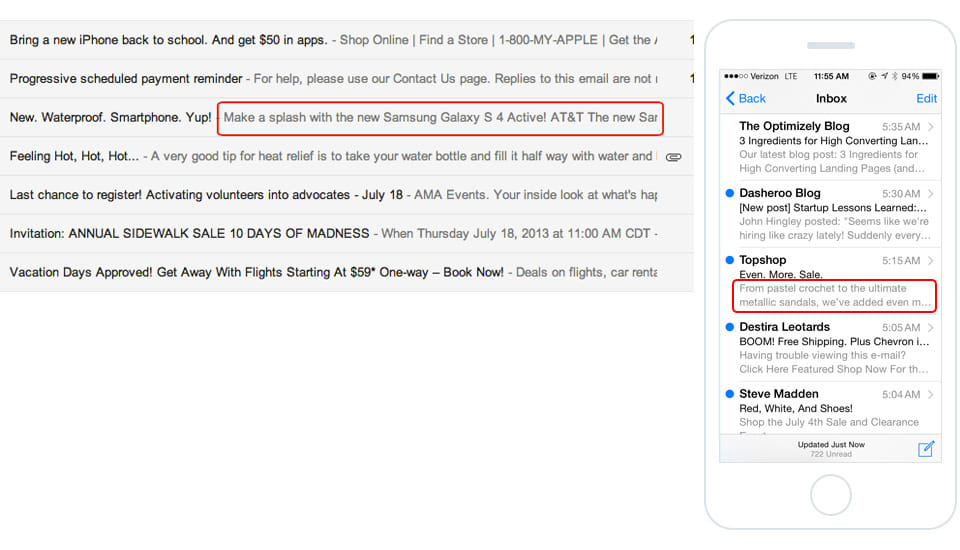Open 'Last chance to register!' email

pos(347,195)
